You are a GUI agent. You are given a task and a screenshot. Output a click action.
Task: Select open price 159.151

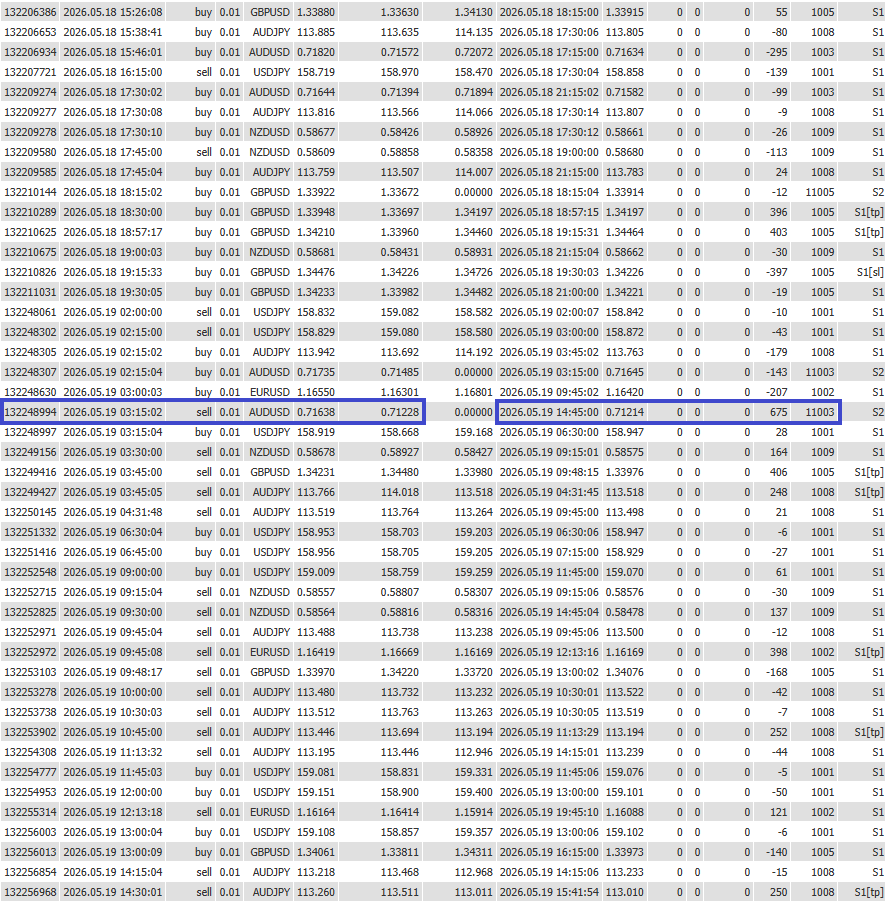pyautogui.click(x=315, y=792)
